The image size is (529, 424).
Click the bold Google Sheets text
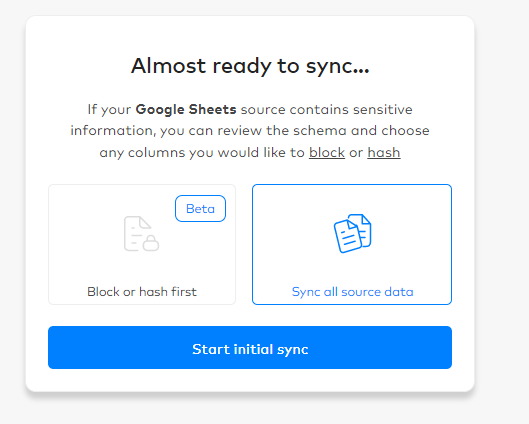pyautogui.click(x=186, y=110)
